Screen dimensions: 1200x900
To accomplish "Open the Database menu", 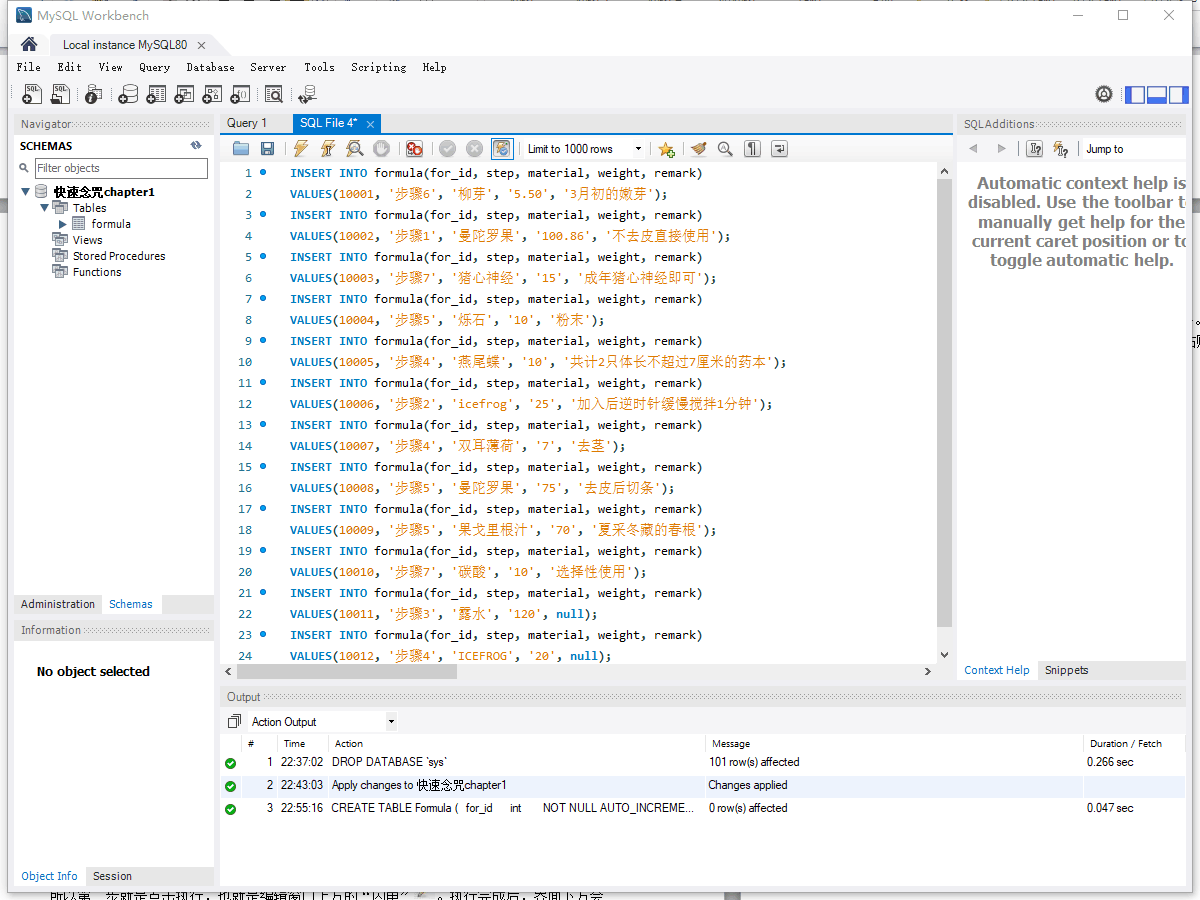I will pos(211,67).
